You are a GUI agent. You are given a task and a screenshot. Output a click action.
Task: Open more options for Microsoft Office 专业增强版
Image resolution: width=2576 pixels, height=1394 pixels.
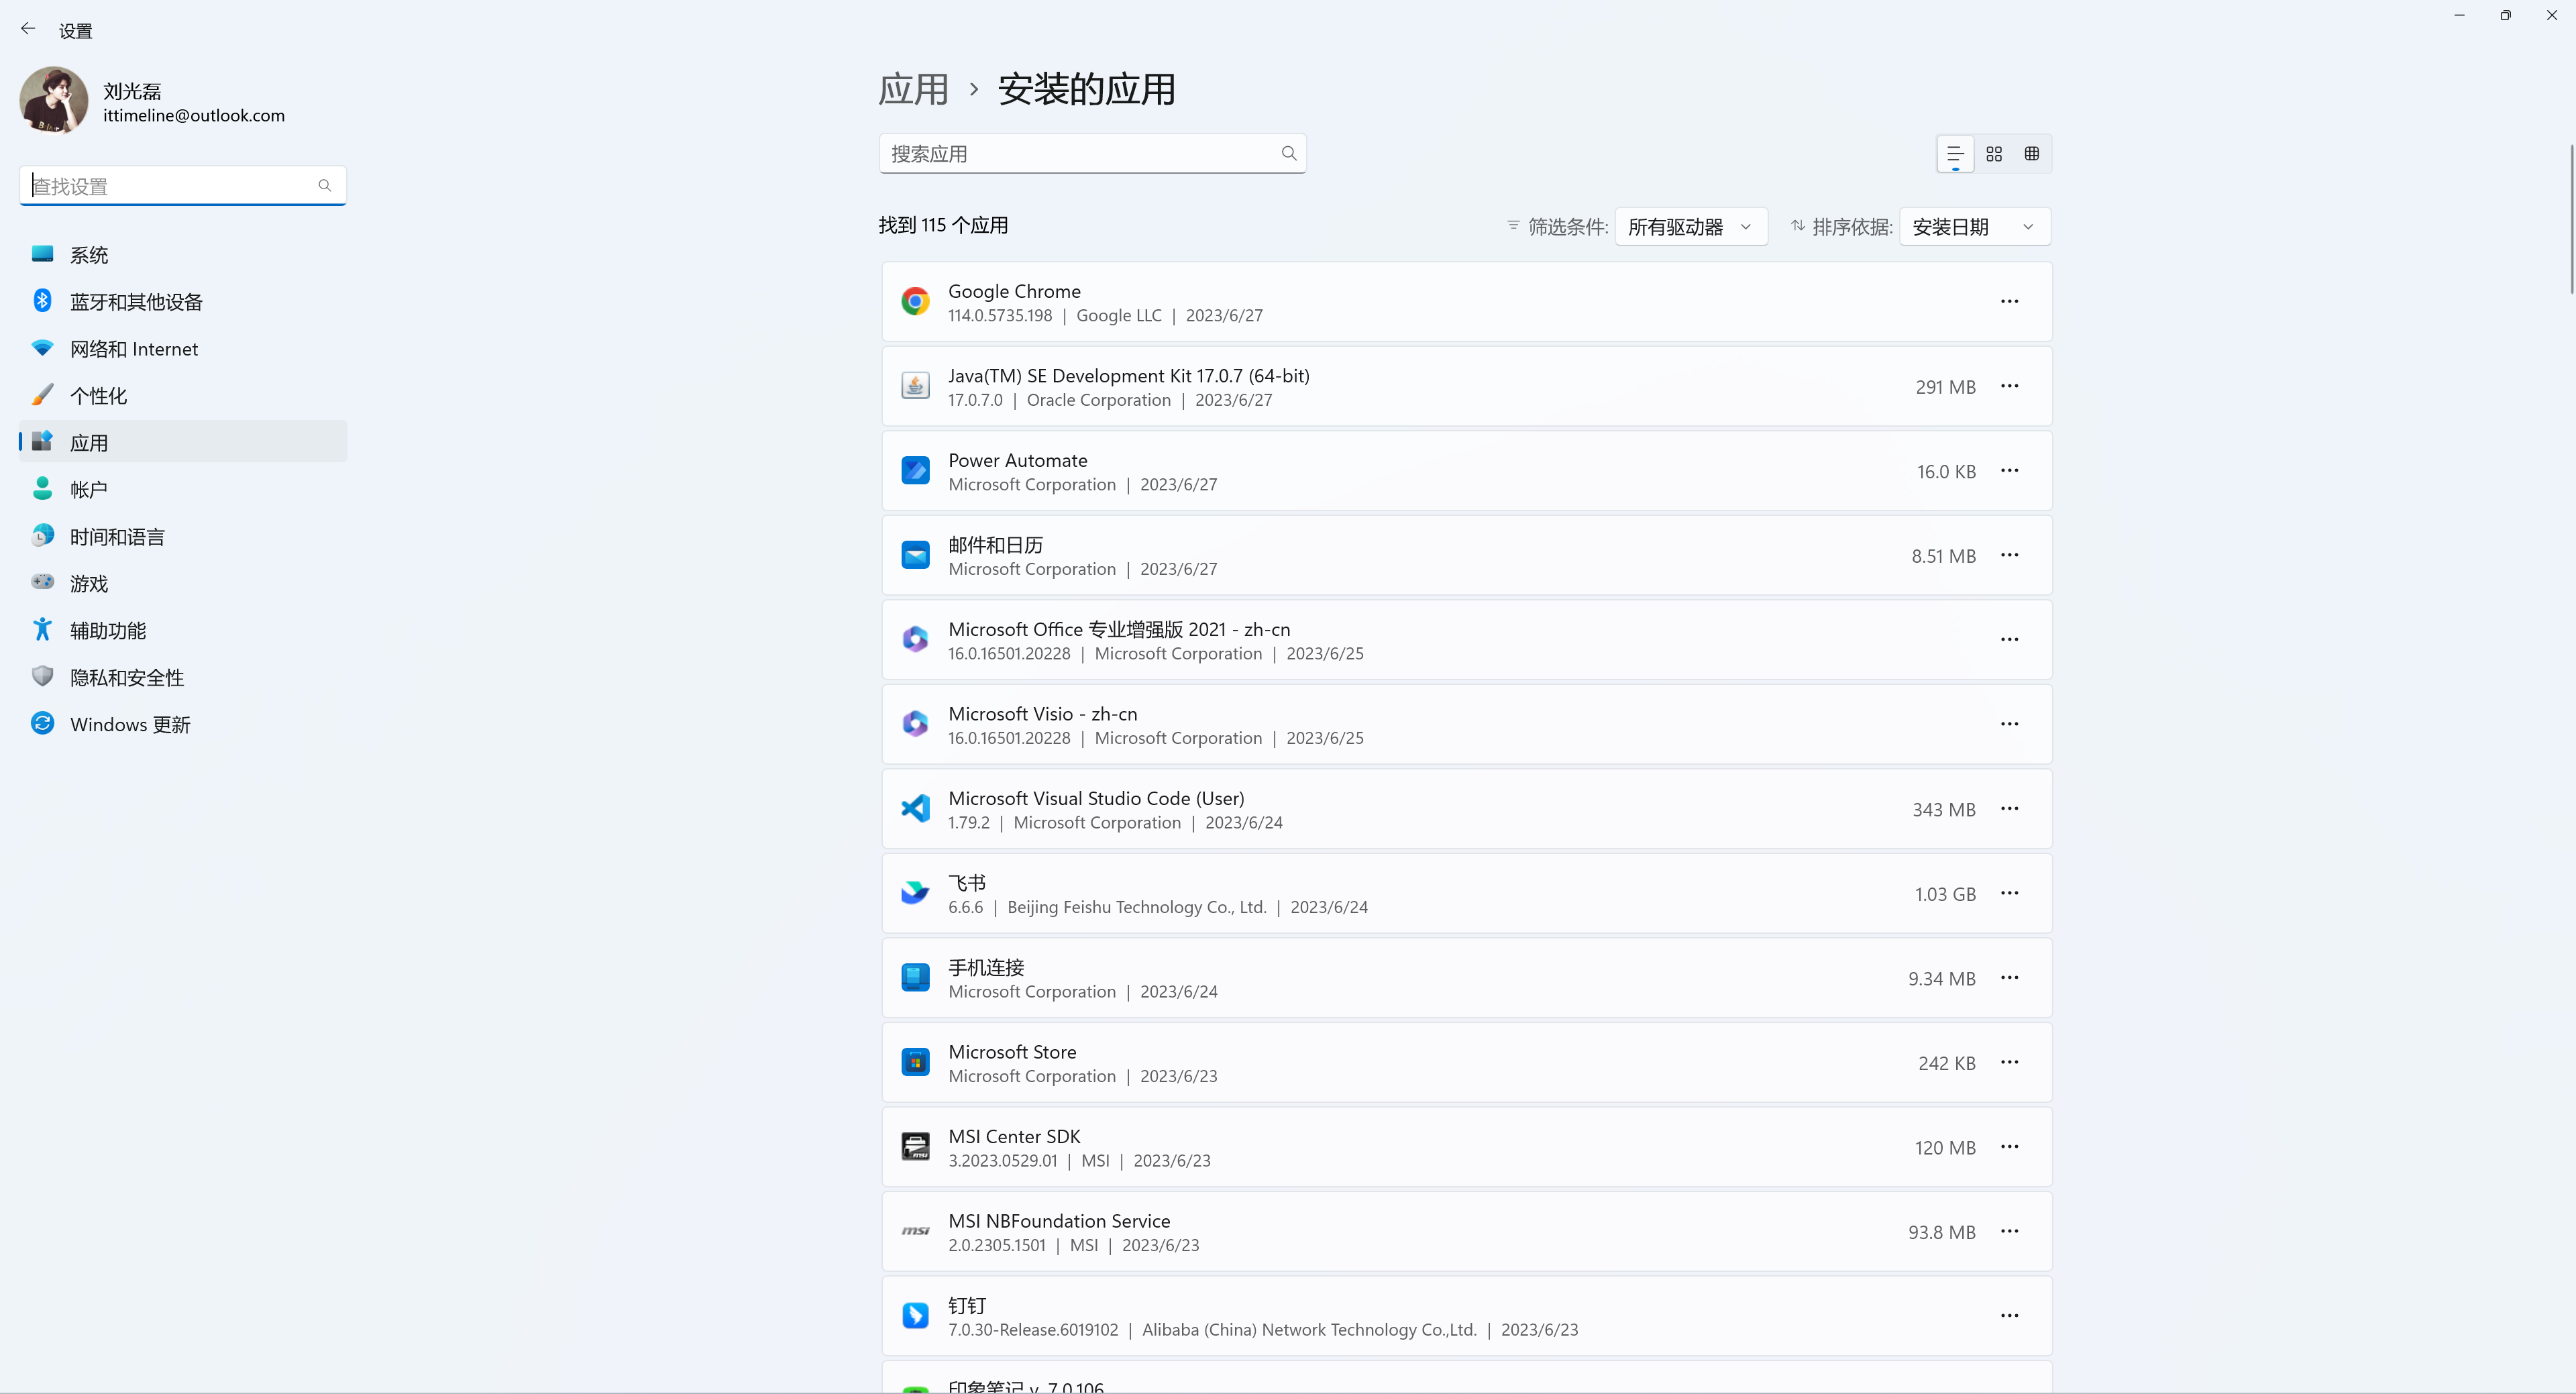(2009, 639)
